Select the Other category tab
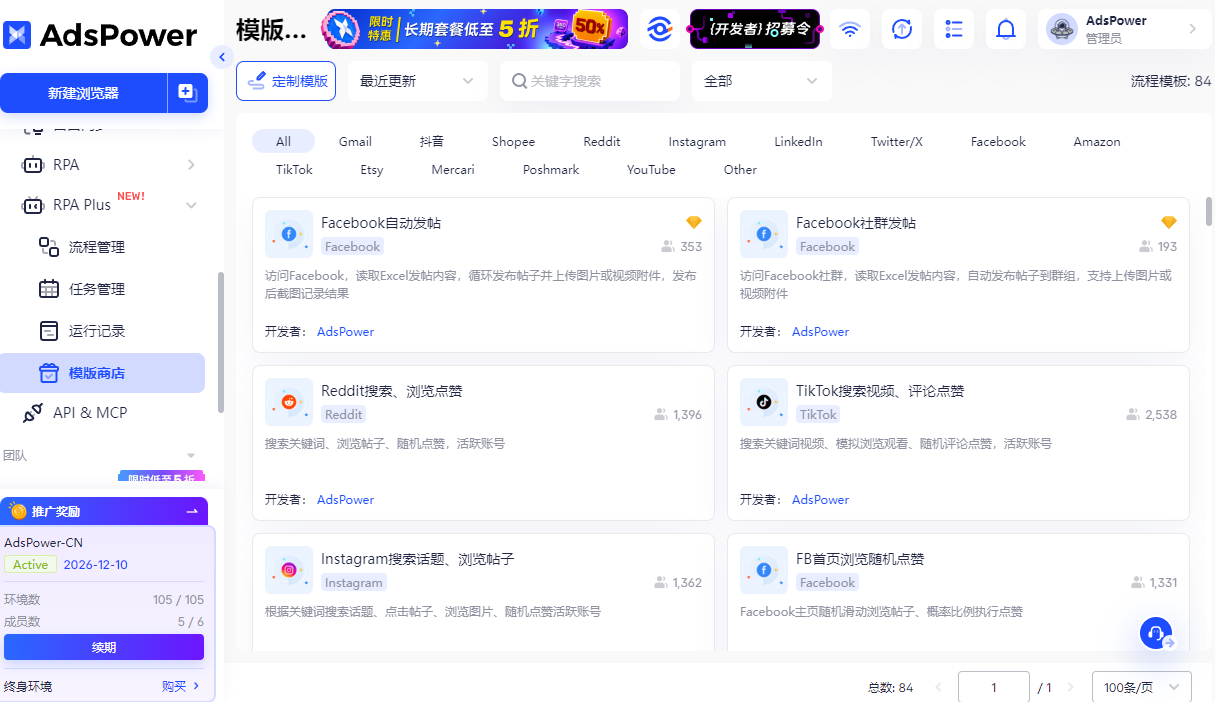The width and height of the screenshot is (1215, 702). click(x=740, y=169)
